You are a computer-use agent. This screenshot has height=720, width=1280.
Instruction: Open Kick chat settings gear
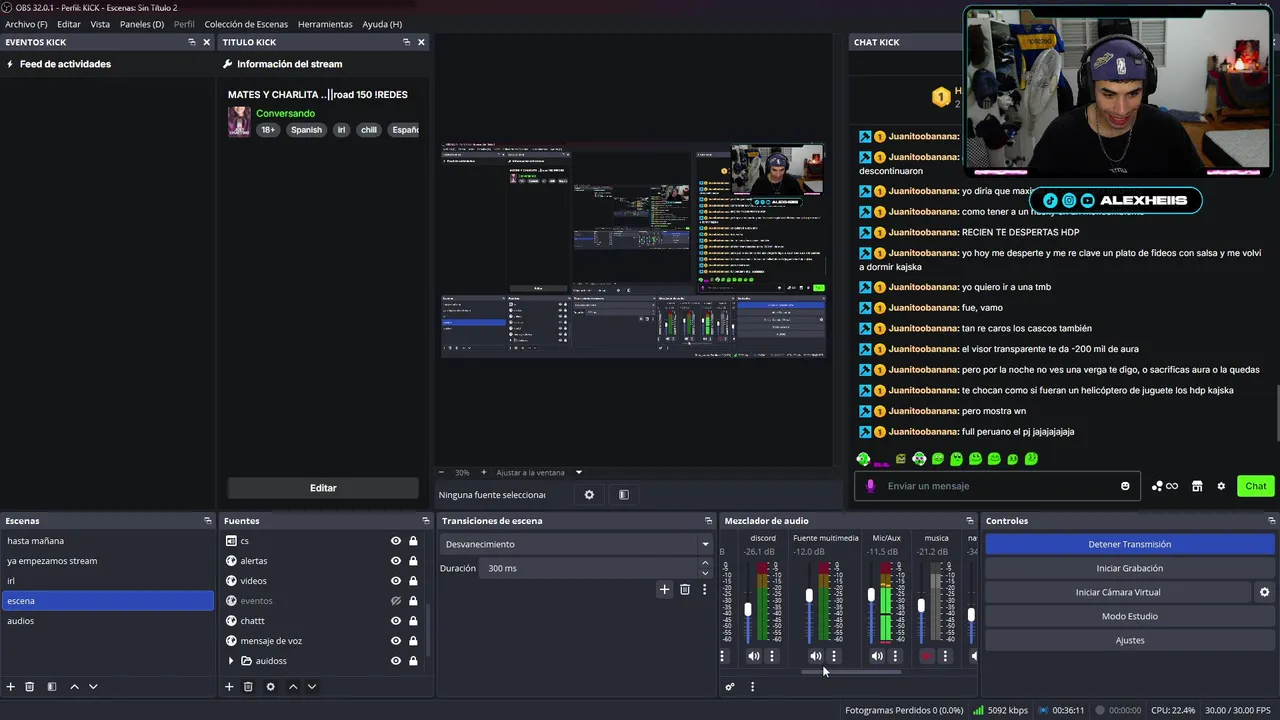[1221, 486]
